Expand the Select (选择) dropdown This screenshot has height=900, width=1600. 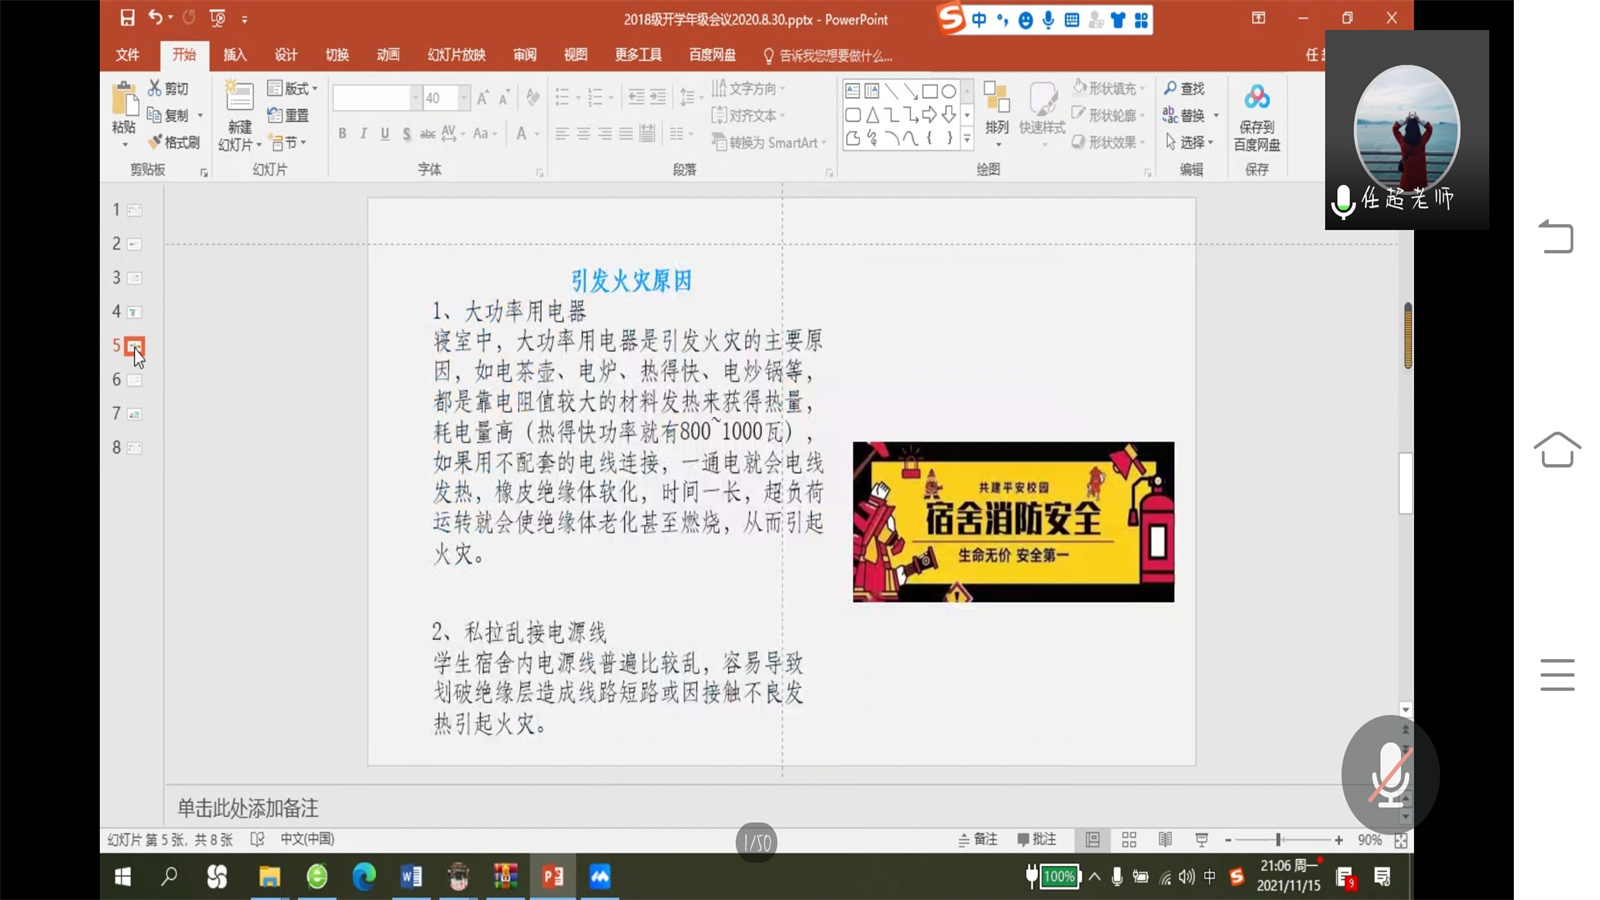click(x=1190, y=142)
